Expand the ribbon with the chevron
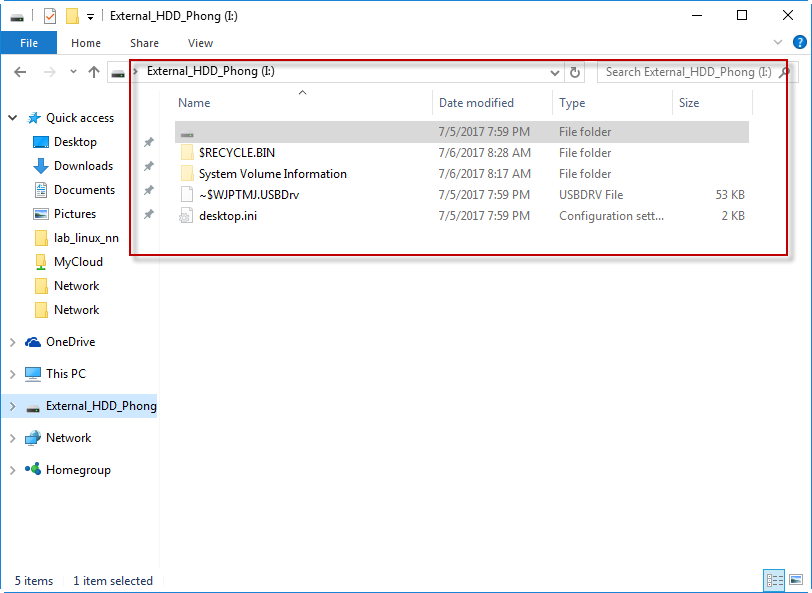 pyautogui.click(x=778, y=42)
